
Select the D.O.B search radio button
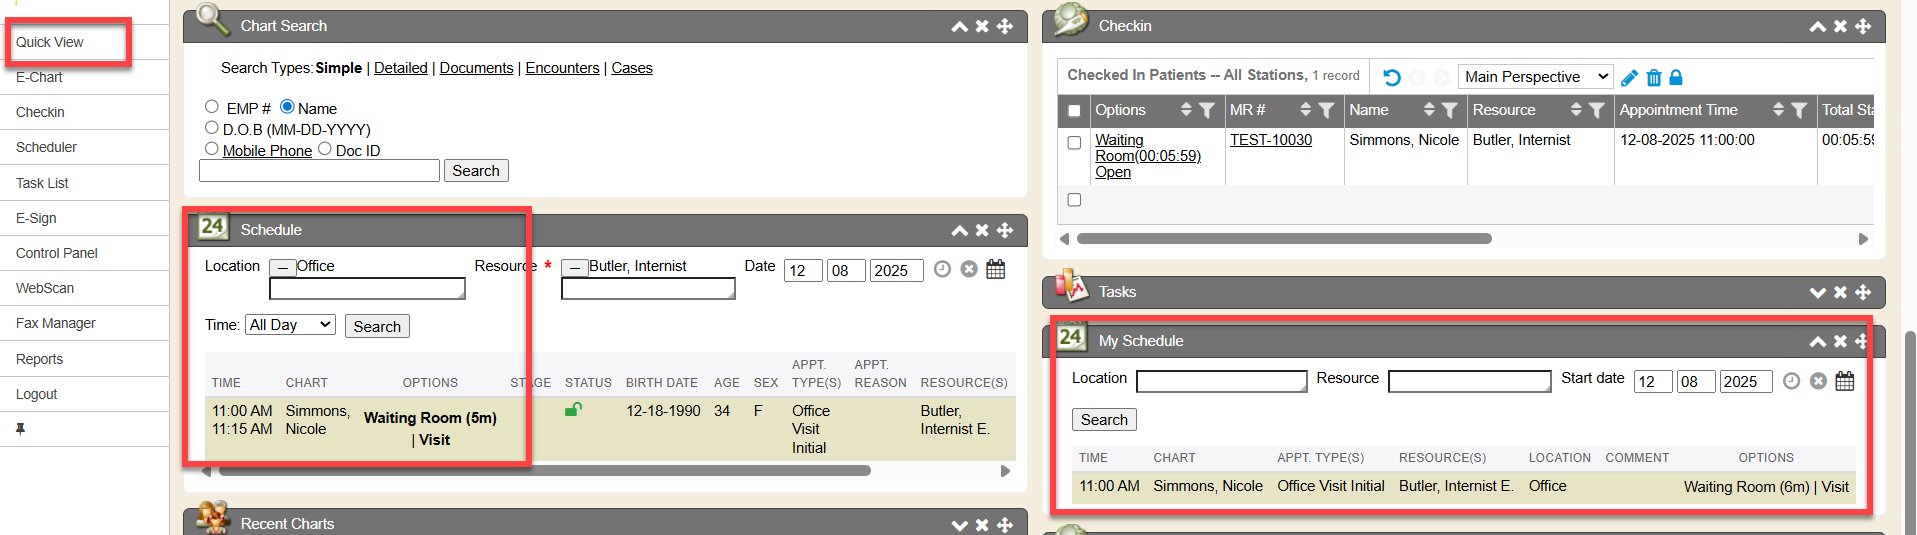[x=212, y=128]
